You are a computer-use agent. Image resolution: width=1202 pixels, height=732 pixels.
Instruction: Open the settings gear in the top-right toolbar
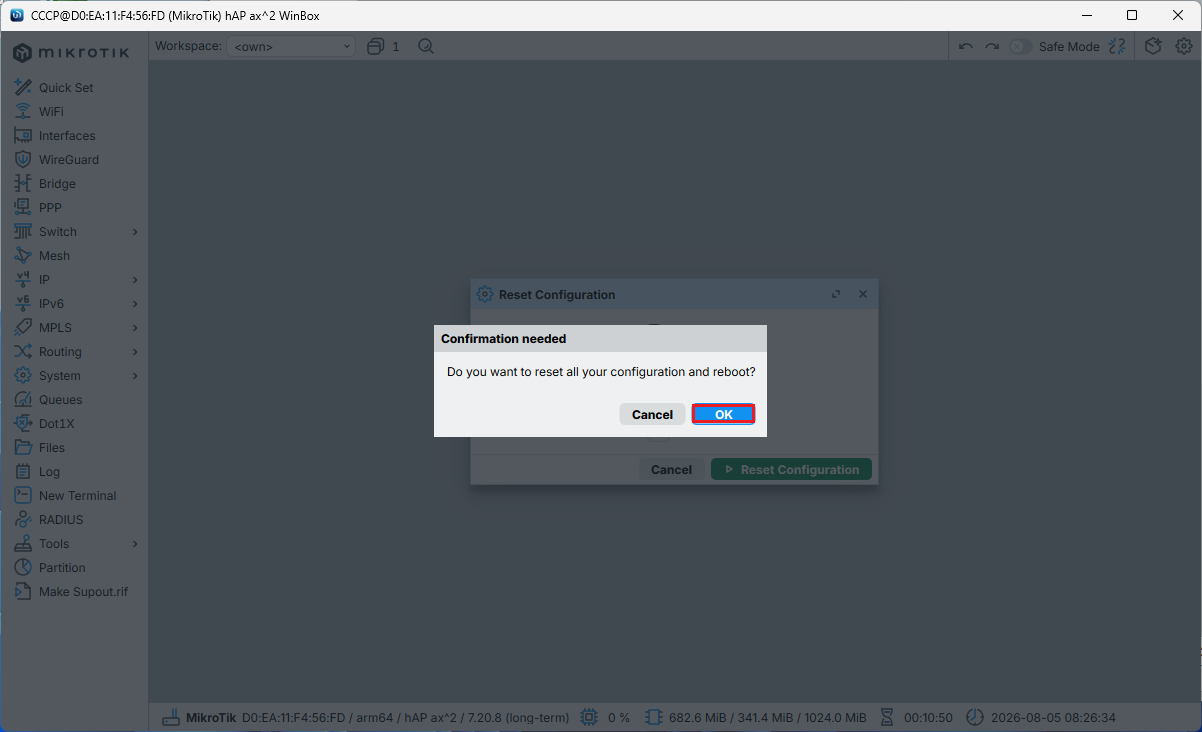tap(1184, 46)
